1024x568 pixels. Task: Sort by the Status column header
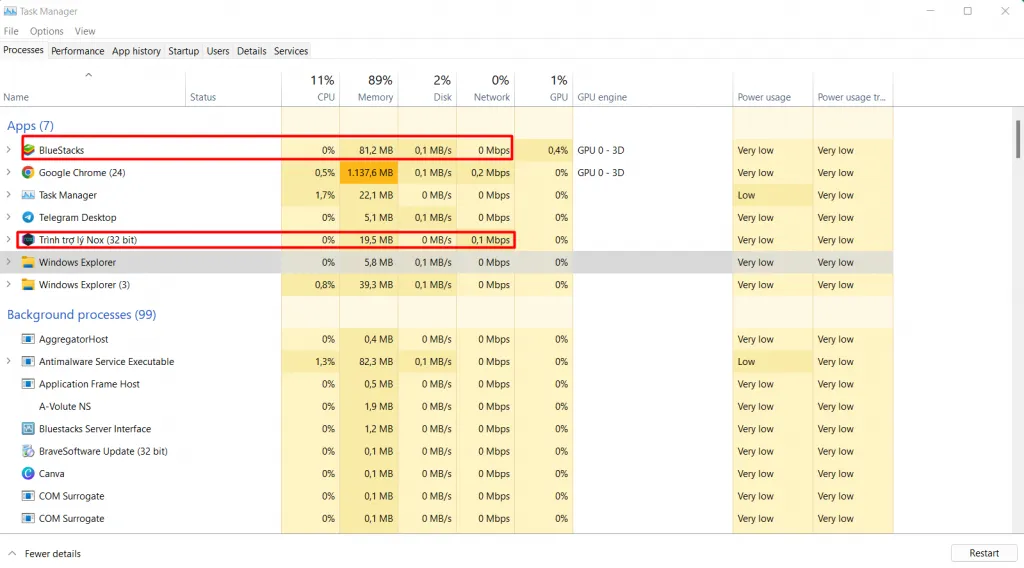(x=233, y=88)
